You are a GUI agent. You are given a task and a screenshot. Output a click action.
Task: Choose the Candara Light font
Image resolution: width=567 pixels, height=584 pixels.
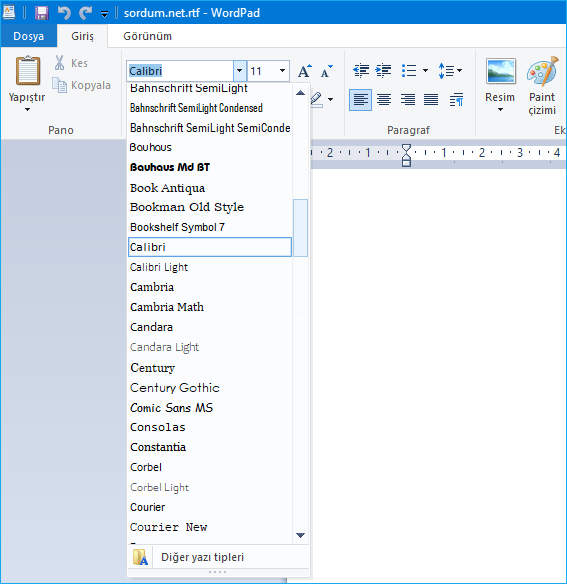coord(210,347)
